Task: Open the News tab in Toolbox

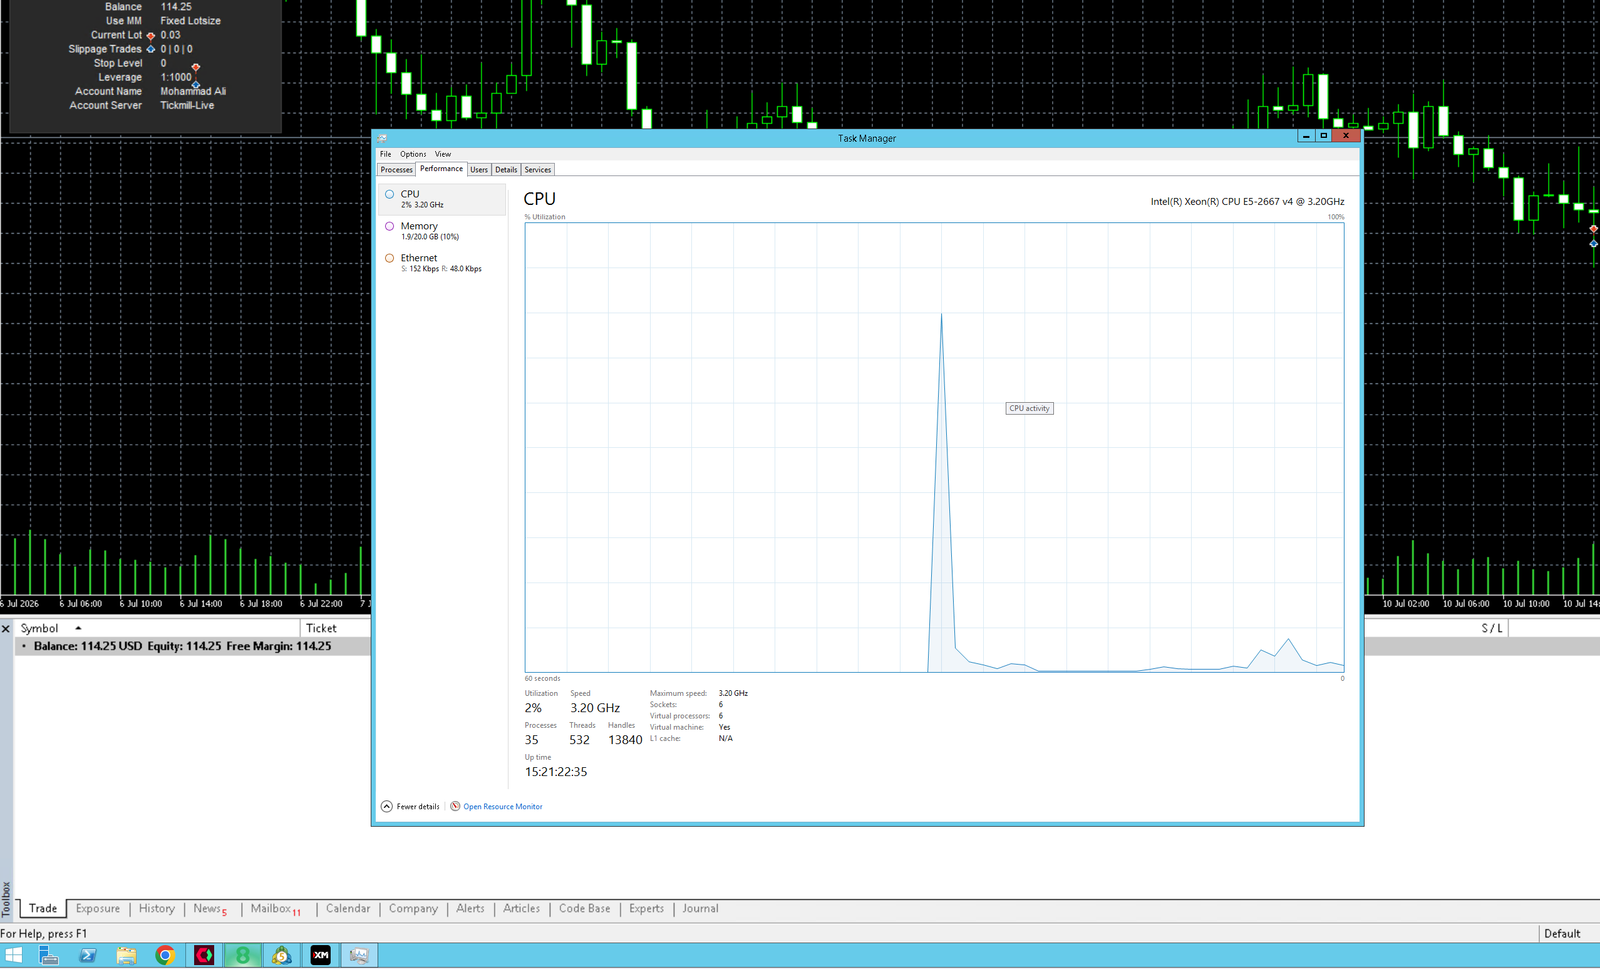Action: tap(210, 909)
